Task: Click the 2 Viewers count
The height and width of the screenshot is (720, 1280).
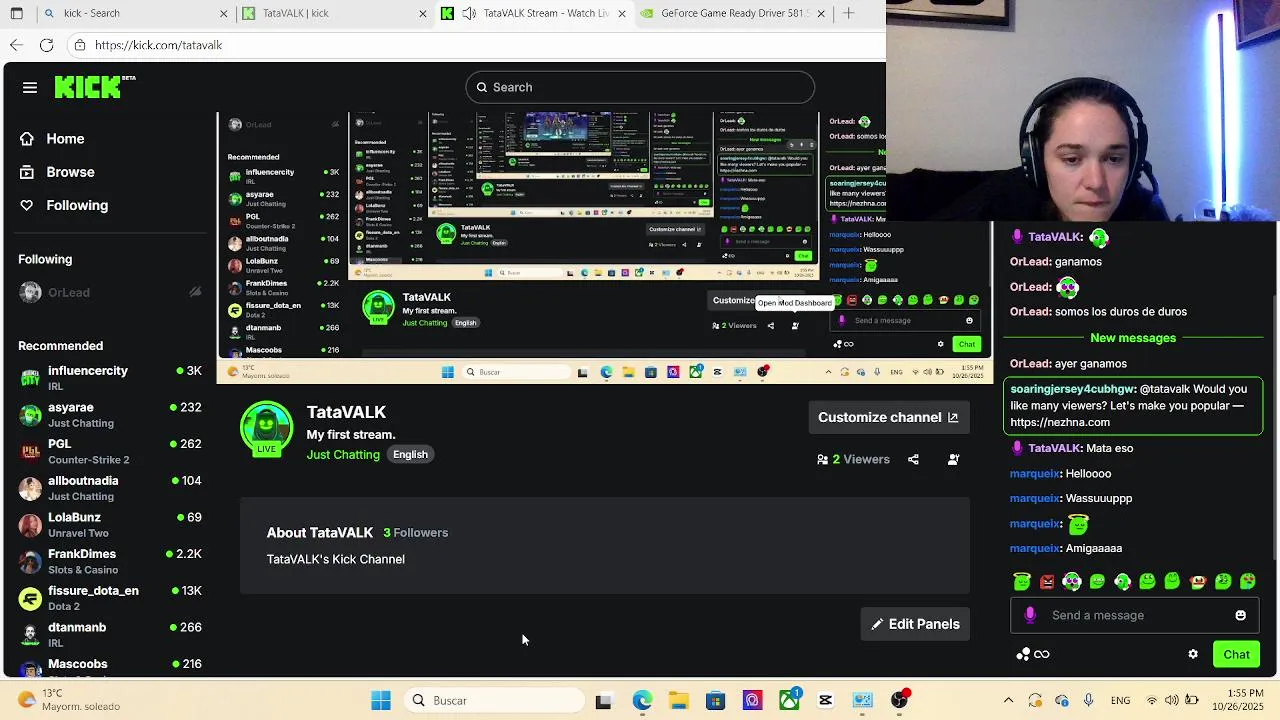Action: click(x=853, y=459)
